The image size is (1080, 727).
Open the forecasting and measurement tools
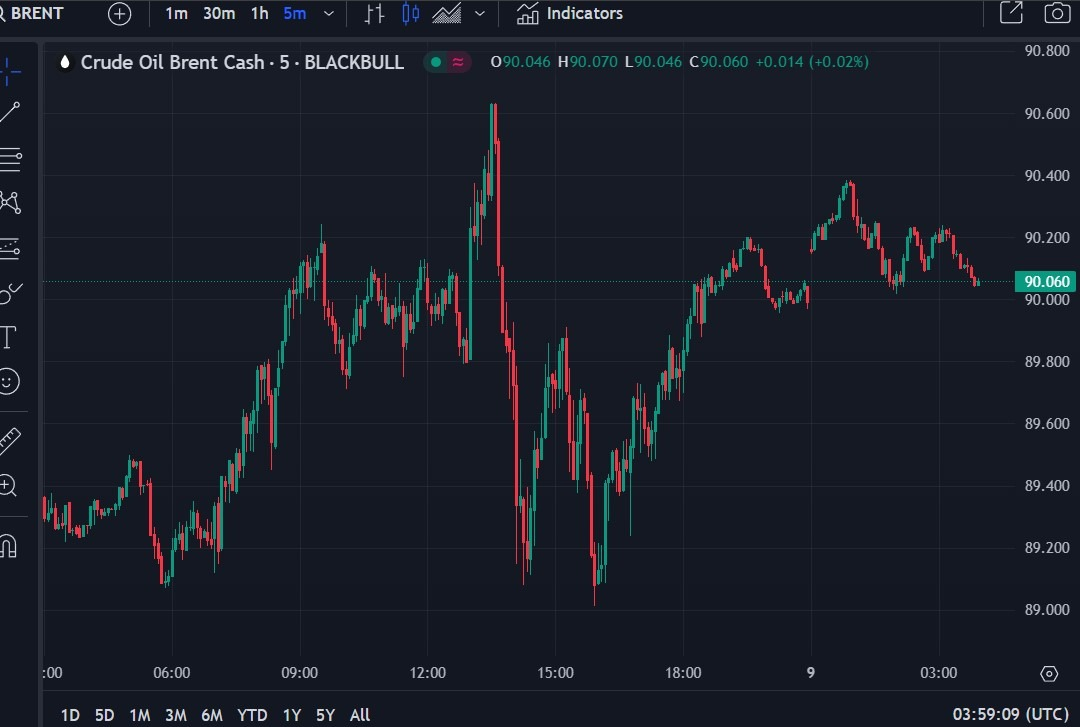point(10,248)
